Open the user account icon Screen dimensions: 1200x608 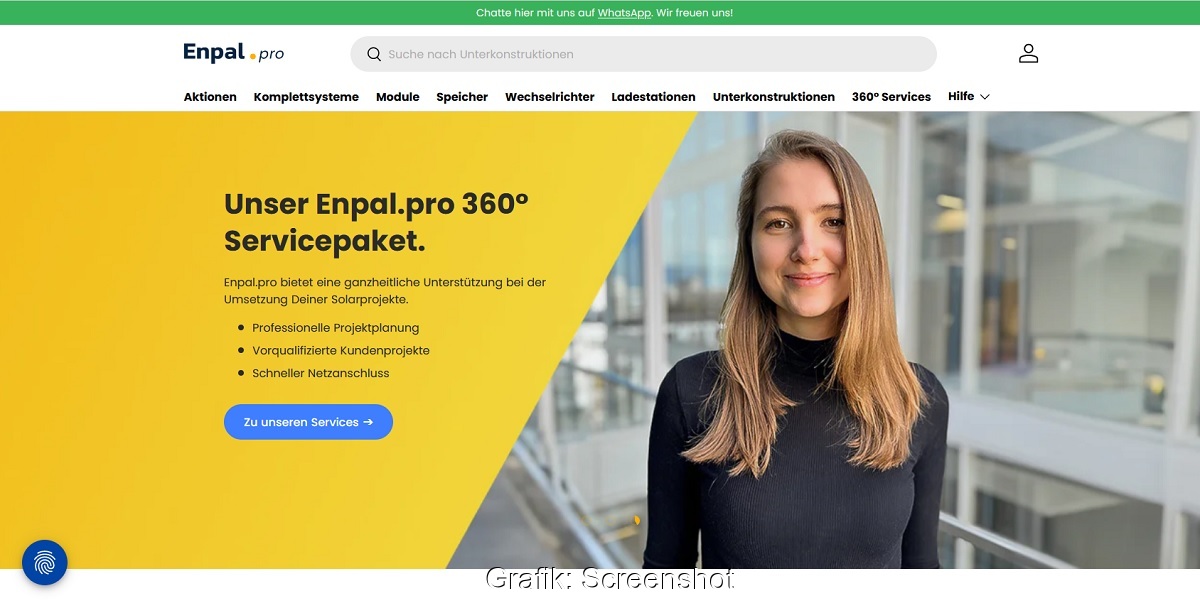pos(1028,54)
